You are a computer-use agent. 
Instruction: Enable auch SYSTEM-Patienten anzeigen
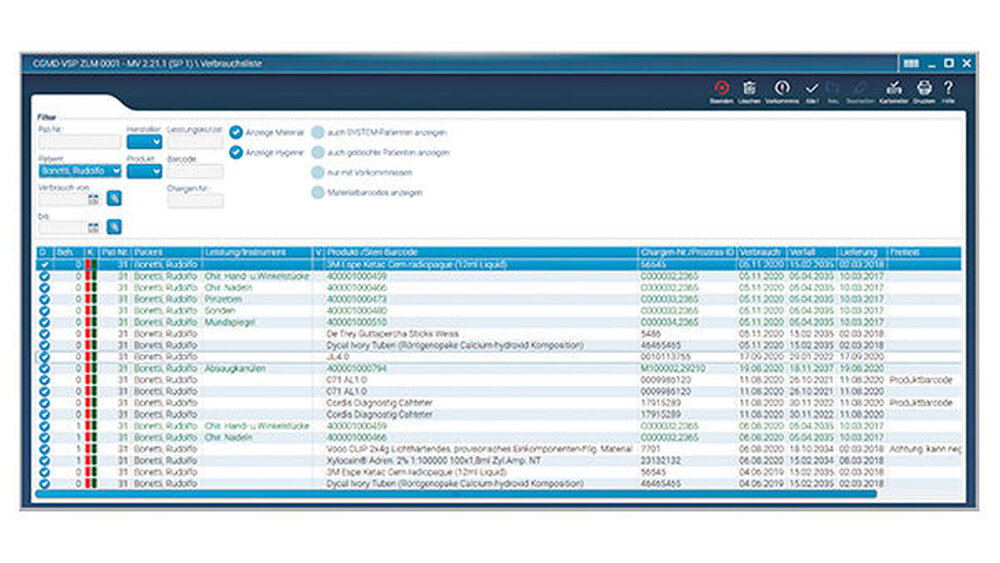coord(318,132)
